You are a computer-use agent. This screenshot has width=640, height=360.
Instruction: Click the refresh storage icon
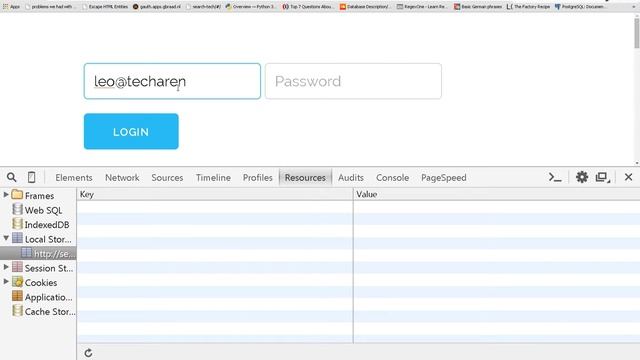point(88,353)
